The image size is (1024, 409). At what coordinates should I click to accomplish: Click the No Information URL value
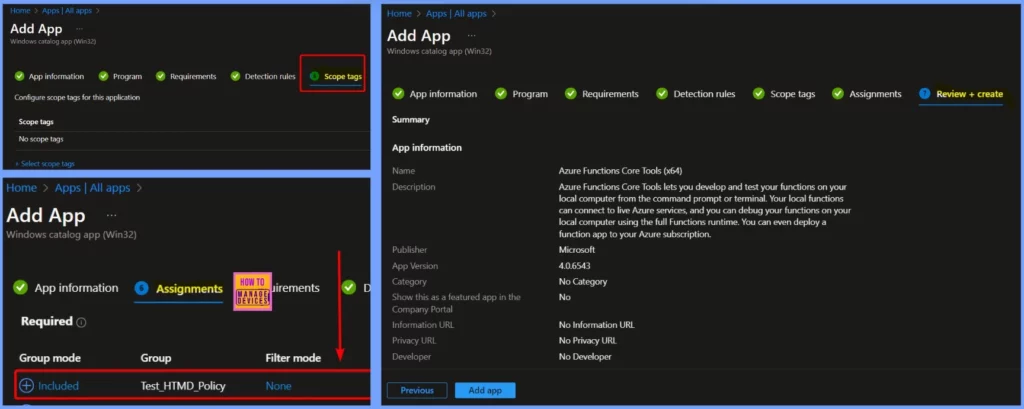click(596, 325)
